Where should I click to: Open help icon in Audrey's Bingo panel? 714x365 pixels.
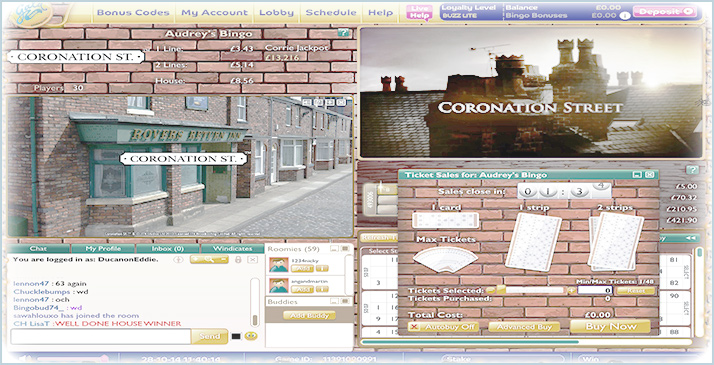click(344, 32)
